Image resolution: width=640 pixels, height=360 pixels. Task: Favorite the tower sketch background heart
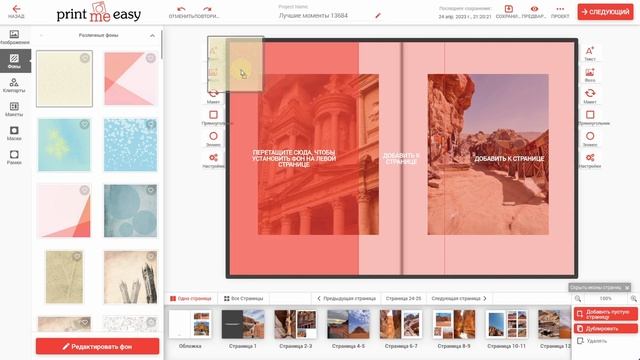(151, 256)
